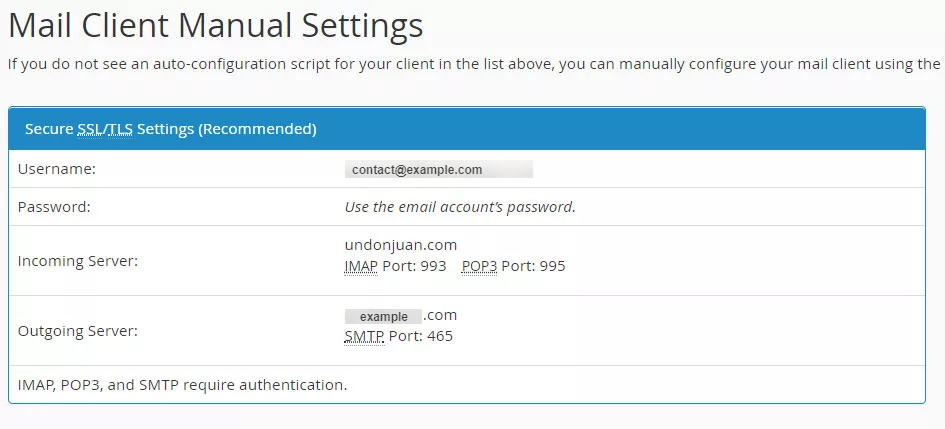Click the POP3 abbreviation under Incoming Server
The image size is (945, 429).
point(479,266)
